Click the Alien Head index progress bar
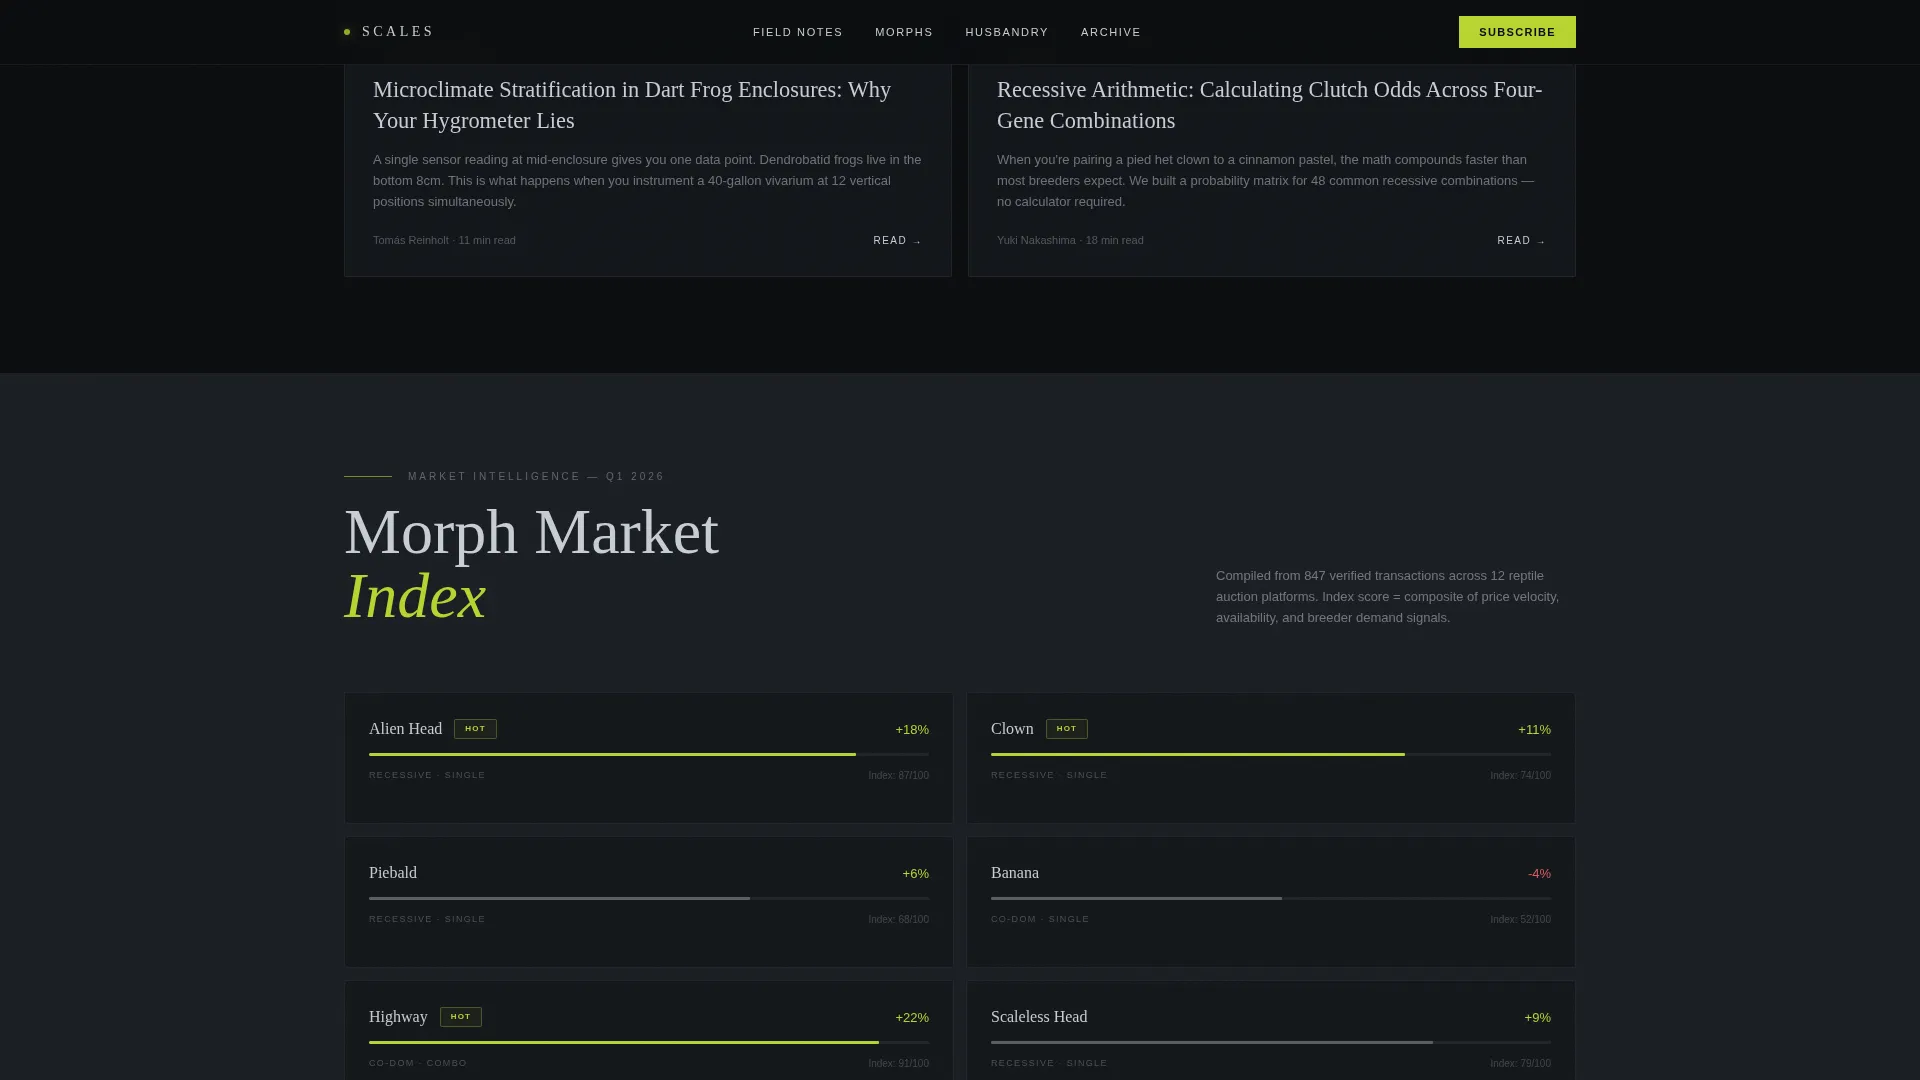 coord(649,755)
